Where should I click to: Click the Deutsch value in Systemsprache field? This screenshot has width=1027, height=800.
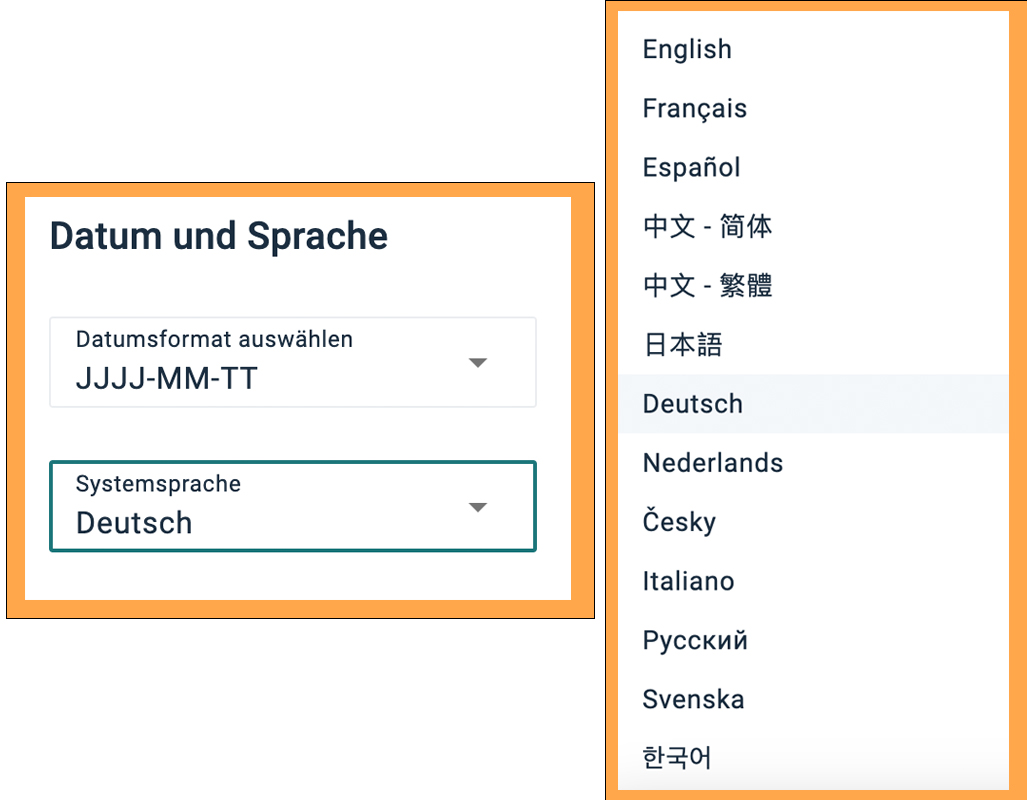point(134,523)
